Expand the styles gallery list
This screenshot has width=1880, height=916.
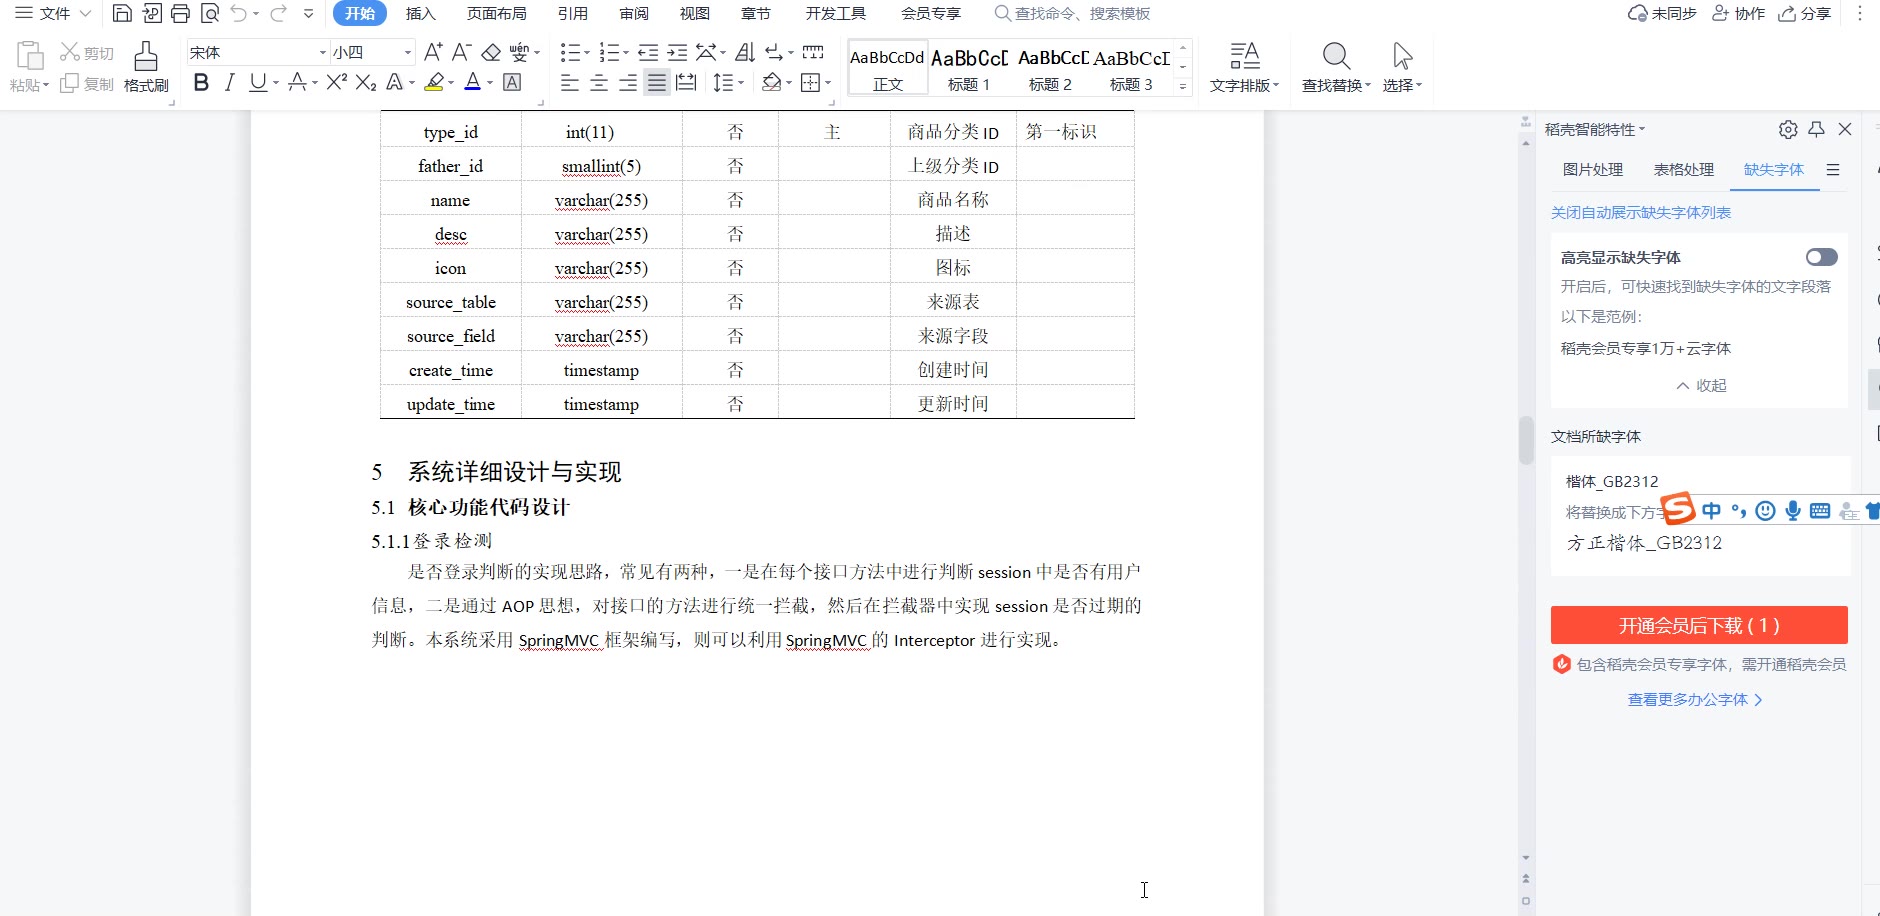point(1183,87)
